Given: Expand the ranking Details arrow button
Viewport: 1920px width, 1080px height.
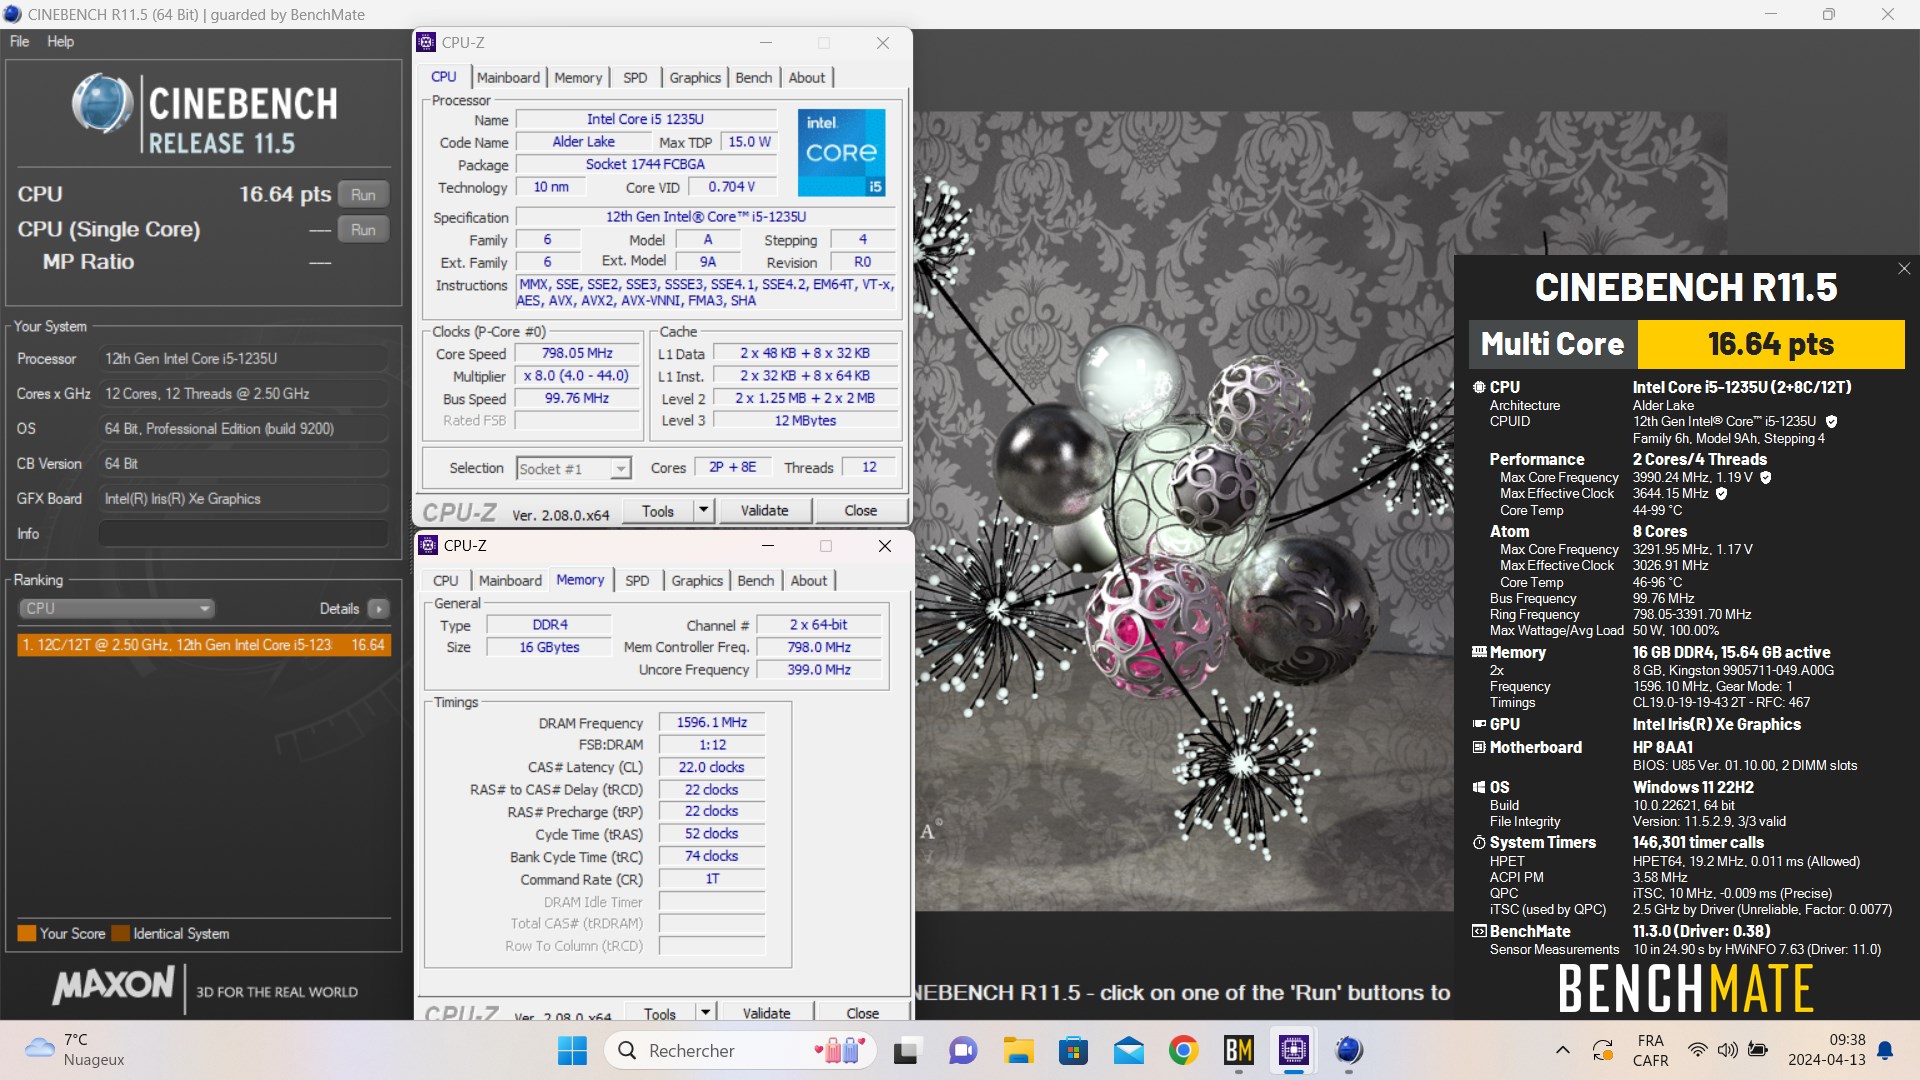Looking at the screenshot, I should (378, 608).
